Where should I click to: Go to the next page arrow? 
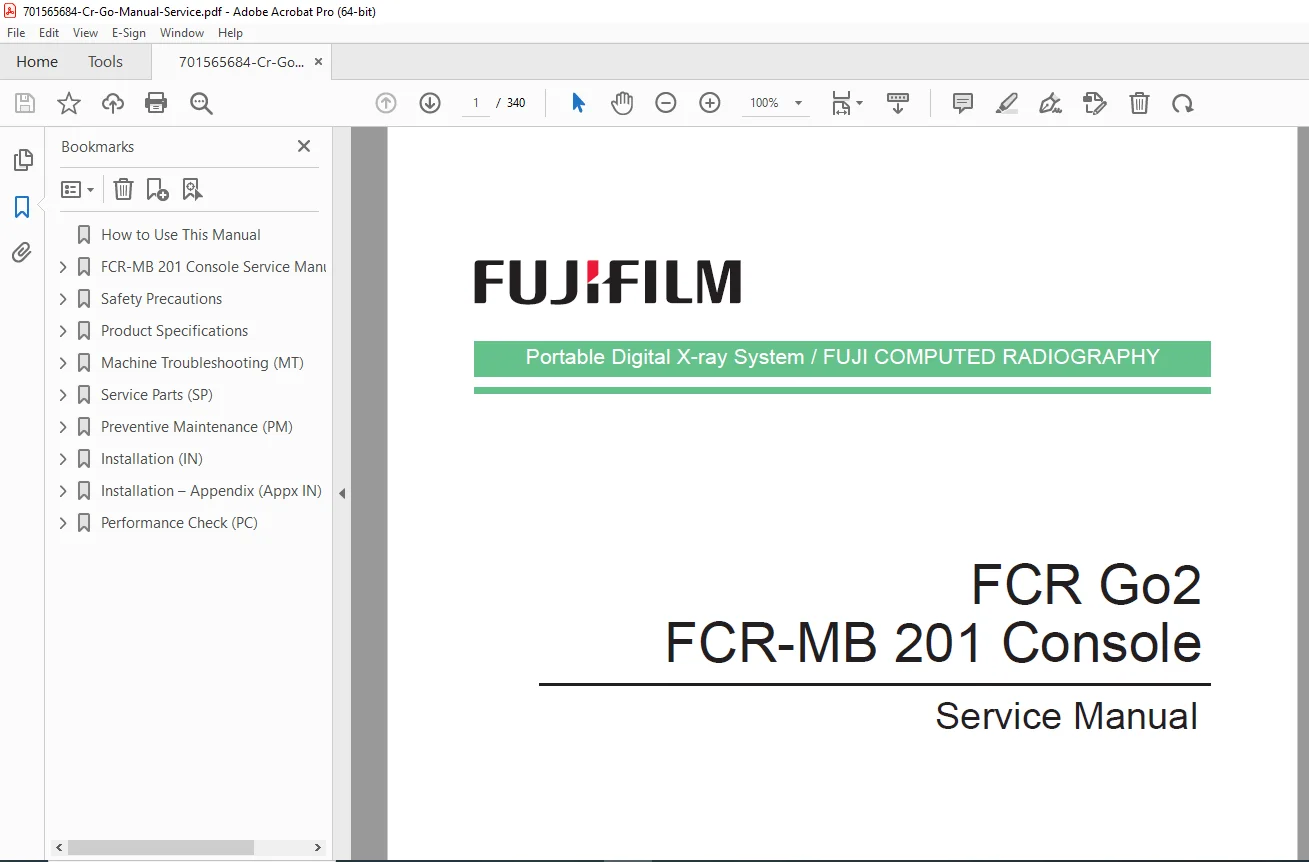tap(430, 103)
